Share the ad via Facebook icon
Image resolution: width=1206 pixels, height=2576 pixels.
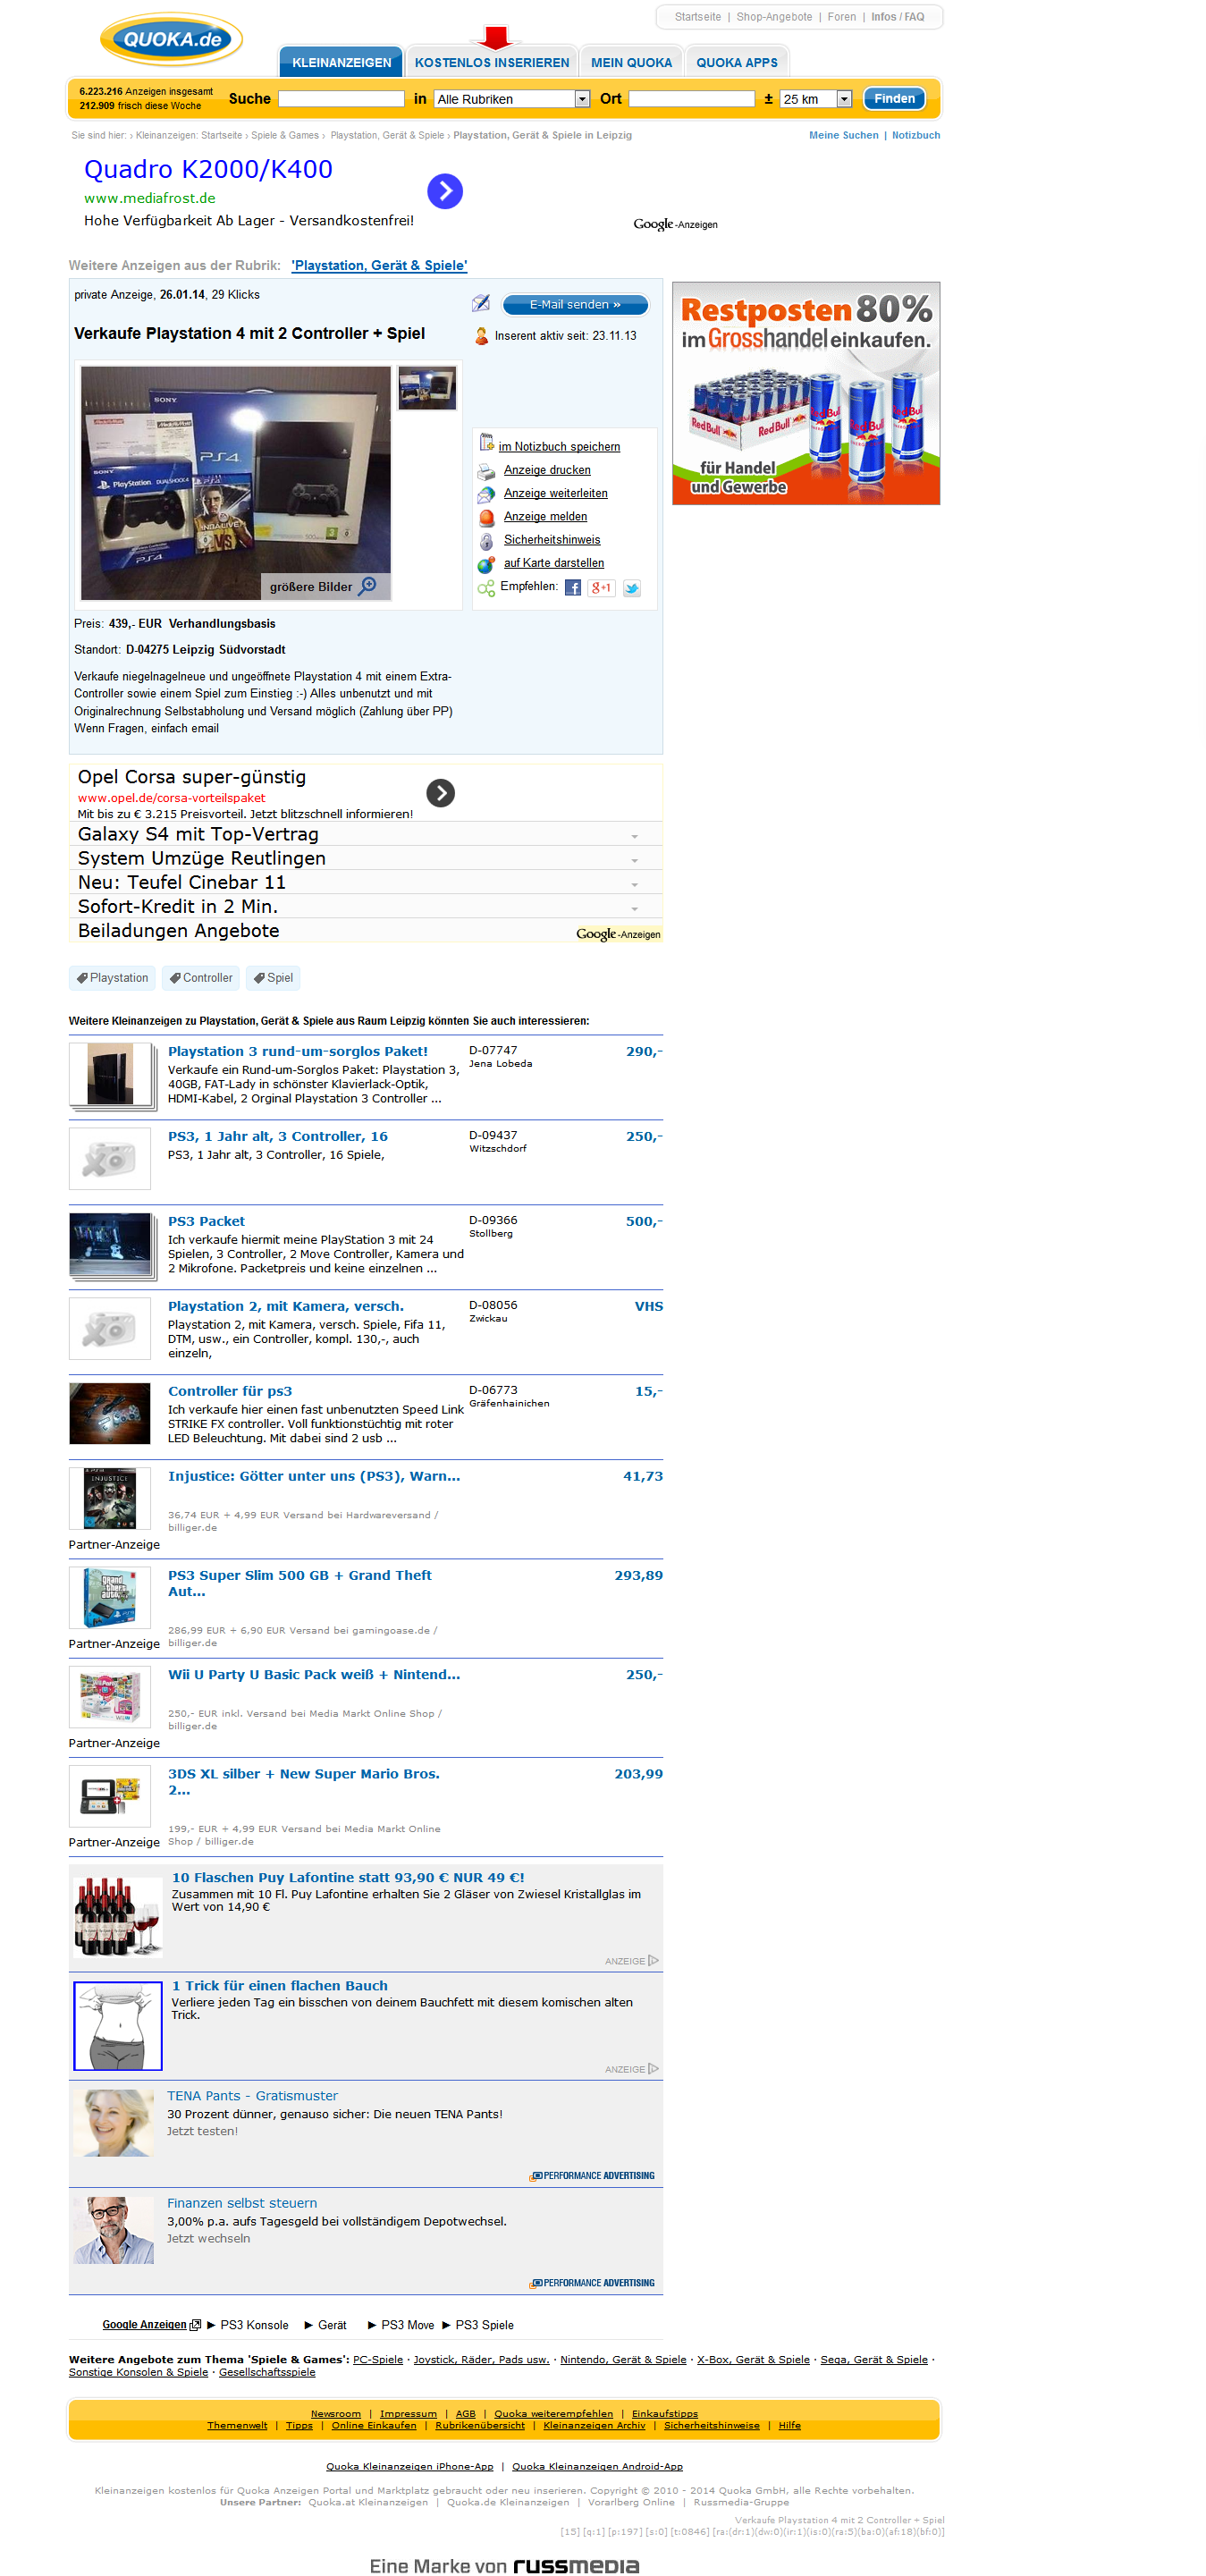(x=572, y=588)
